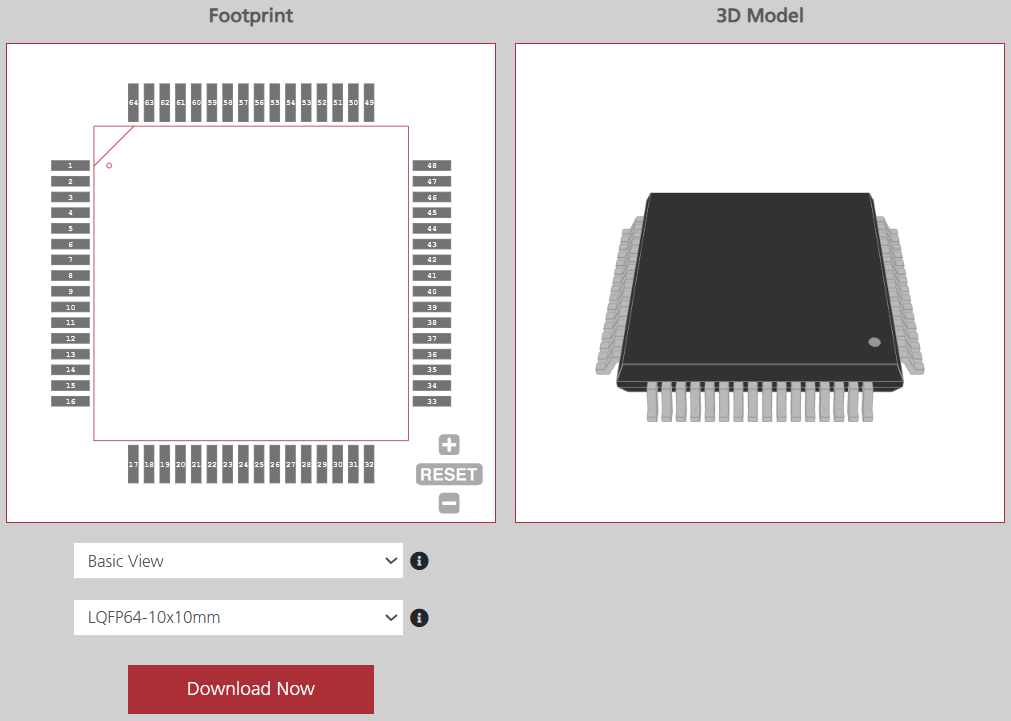Zoom in using the plus icon
This screenshot has width=1011, height=721.
tap(448, 444)
